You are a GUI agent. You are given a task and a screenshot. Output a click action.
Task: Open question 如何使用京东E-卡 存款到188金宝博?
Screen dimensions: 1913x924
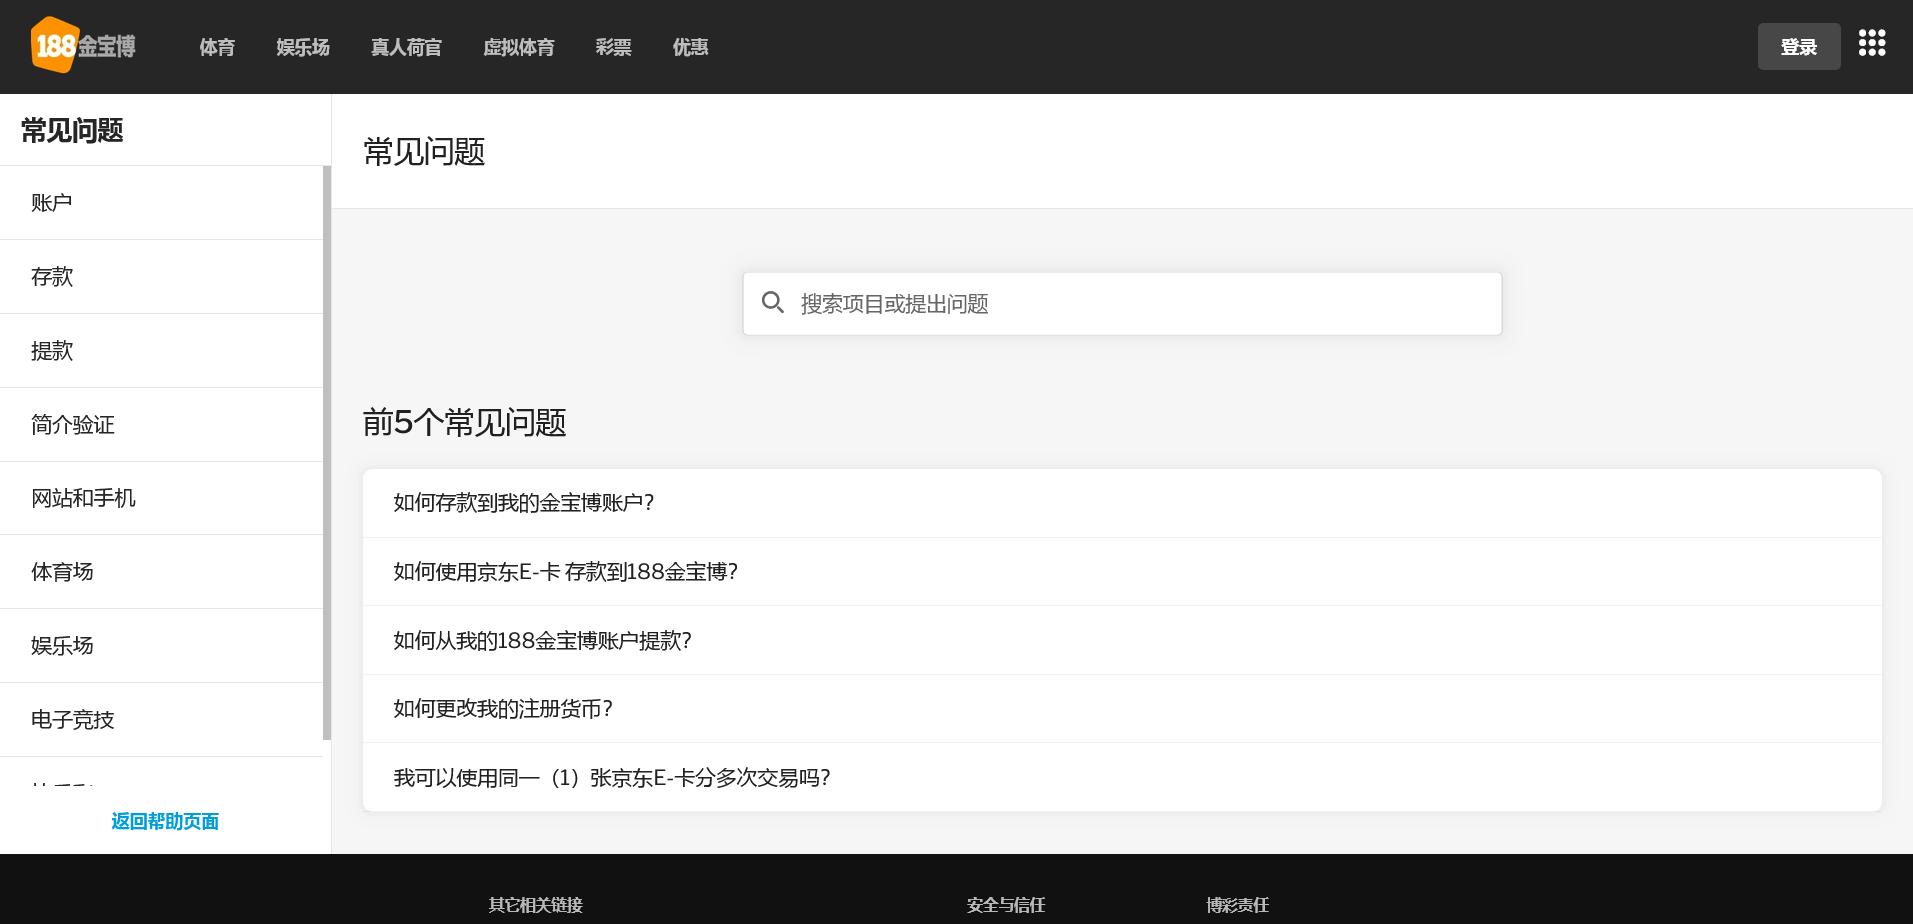[x=1122, y=572]
